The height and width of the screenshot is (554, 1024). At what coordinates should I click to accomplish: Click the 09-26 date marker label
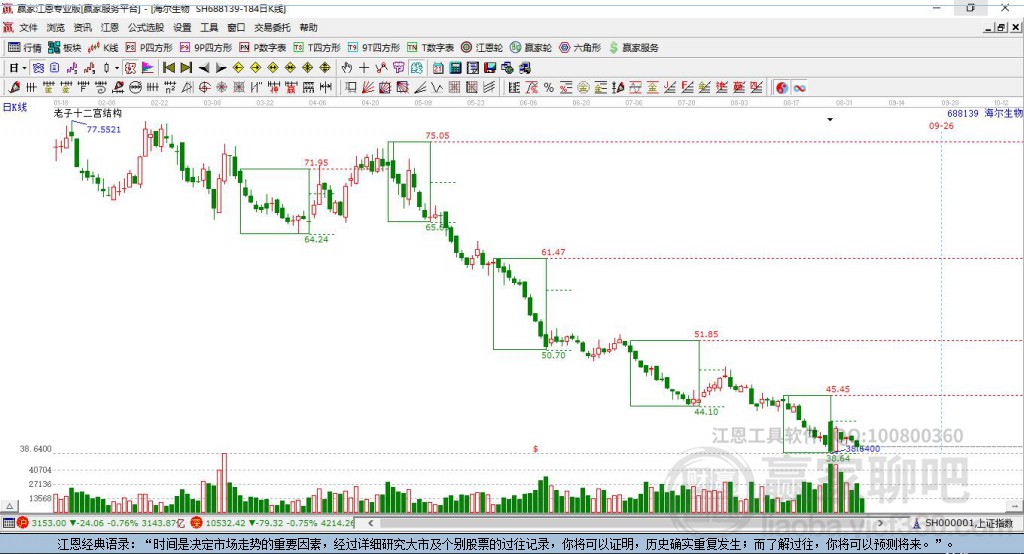click(941, 125)
